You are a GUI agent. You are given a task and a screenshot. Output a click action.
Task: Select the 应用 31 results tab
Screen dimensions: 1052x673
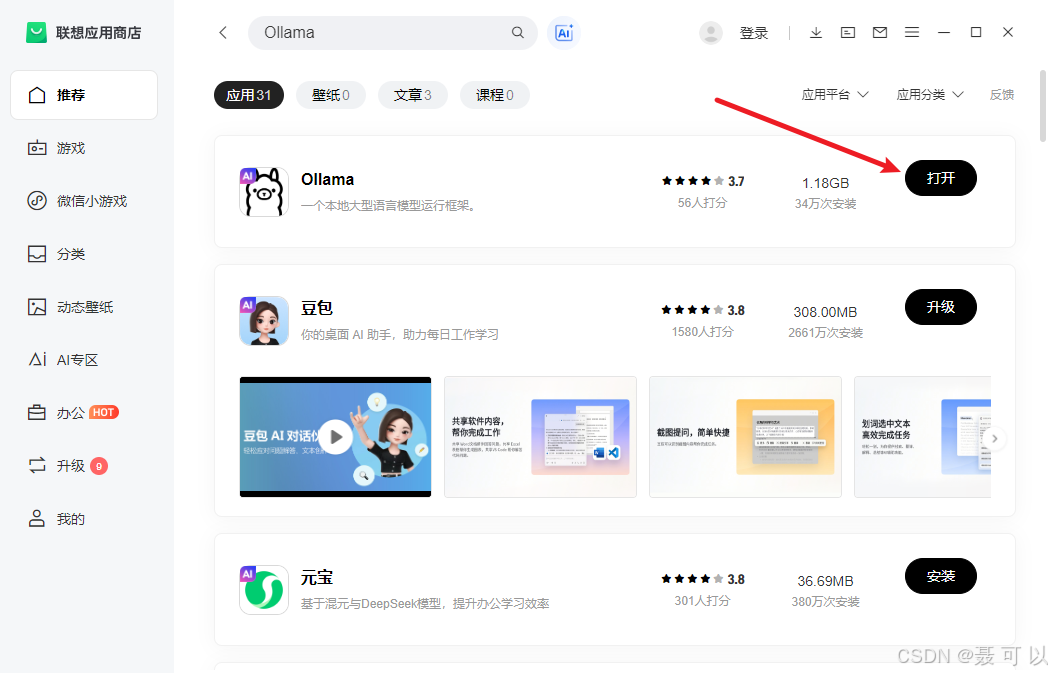(249, 95)
